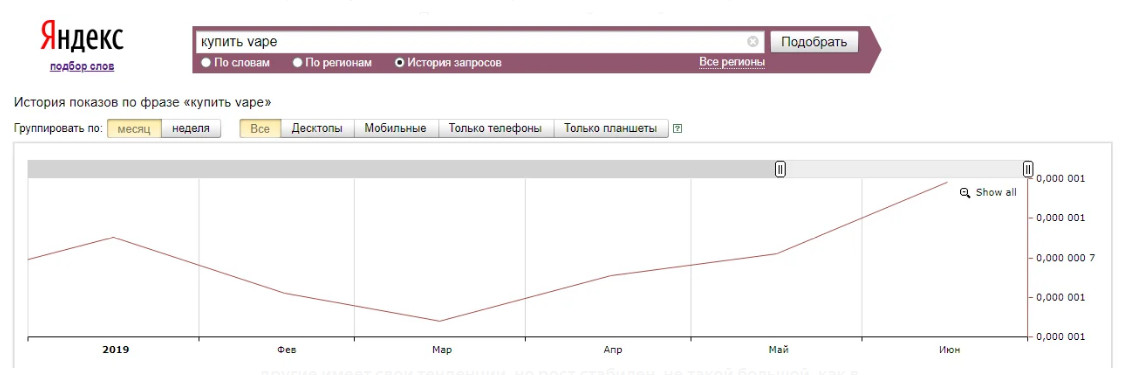Select the По словам radio button
The height and width of the screenshot is (375, 1125).
206,63
